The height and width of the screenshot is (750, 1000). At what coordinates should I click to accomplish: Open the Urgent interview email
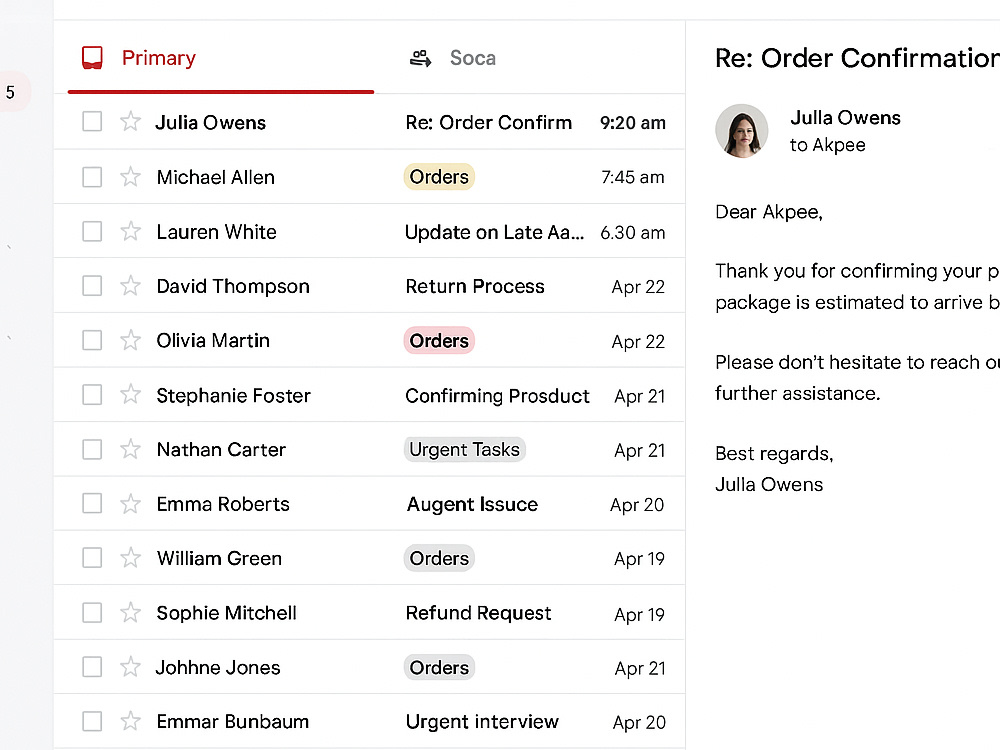pos(482,722)
